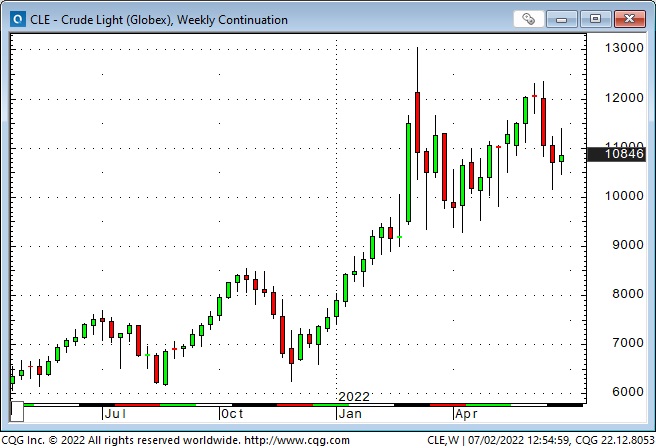
Task: Click the Jul label on time axis
Action: click(115, 414)
